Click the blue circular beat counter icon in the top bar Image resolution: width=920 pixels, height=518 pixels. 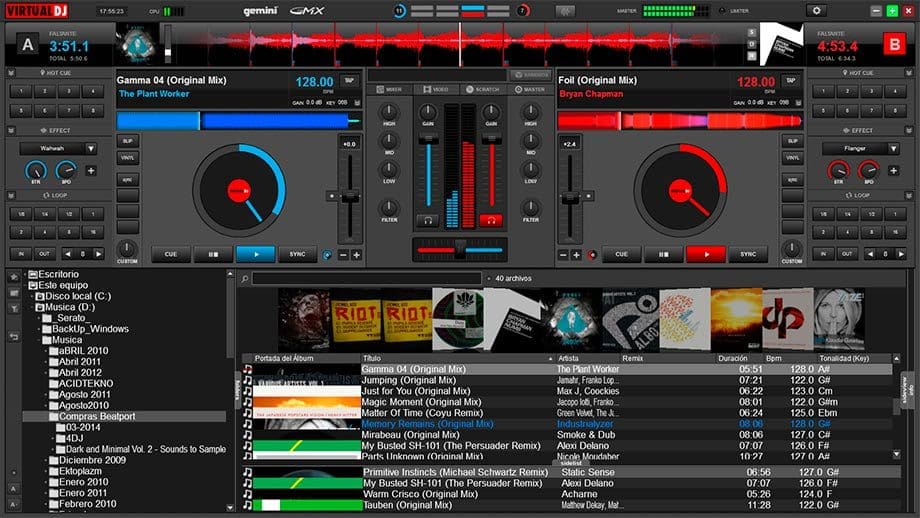pyautogui.click(x=399, y=11)
